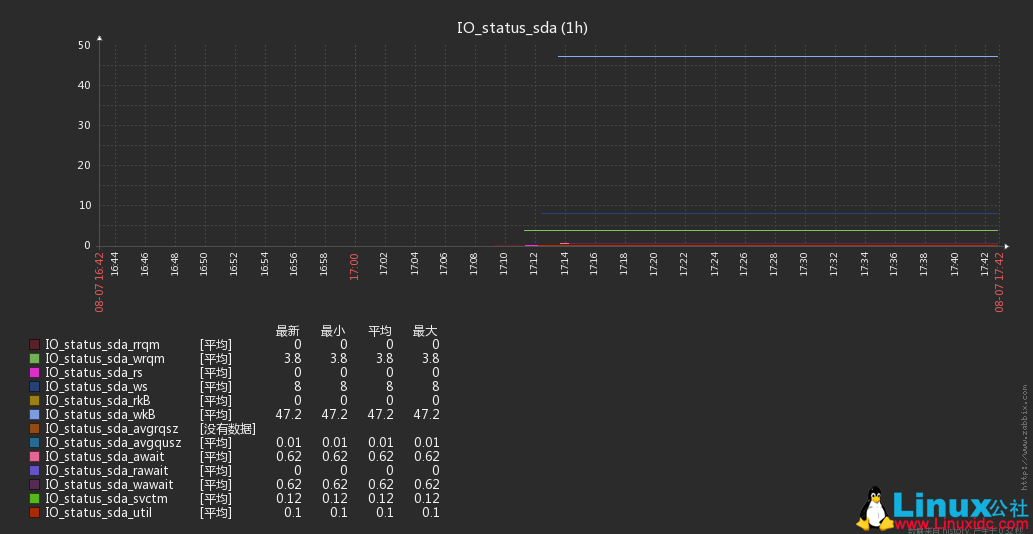Click the dark blue IO_status_sda_ws swatch
Image resolution: width=1033 pixels, height=534 pixels.
(x=34, y=387)
